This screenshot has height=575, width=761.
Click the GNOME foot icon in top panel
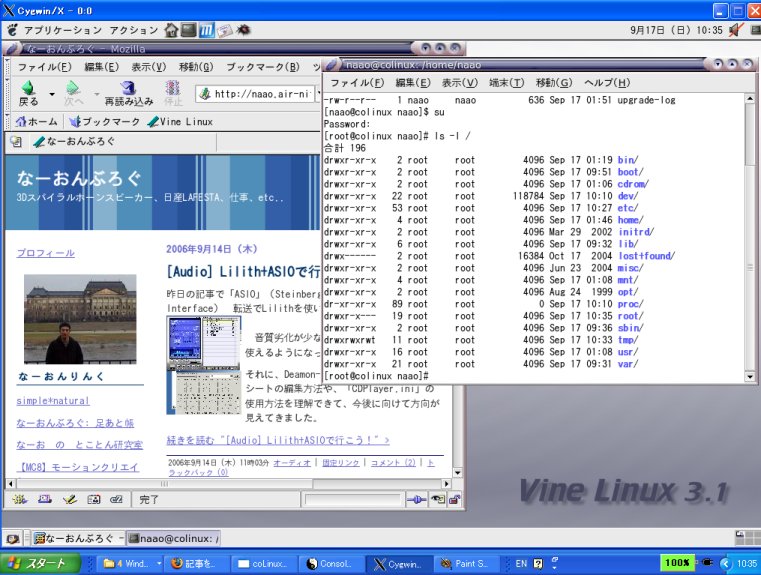point(12,30)
